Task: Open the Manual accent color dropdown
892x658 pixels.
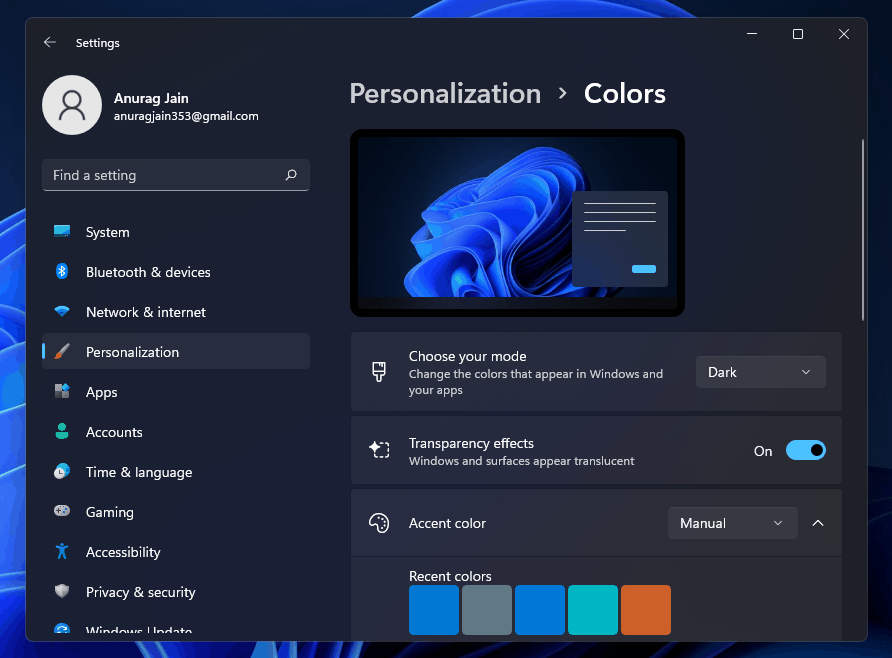Action: [733, 523]
